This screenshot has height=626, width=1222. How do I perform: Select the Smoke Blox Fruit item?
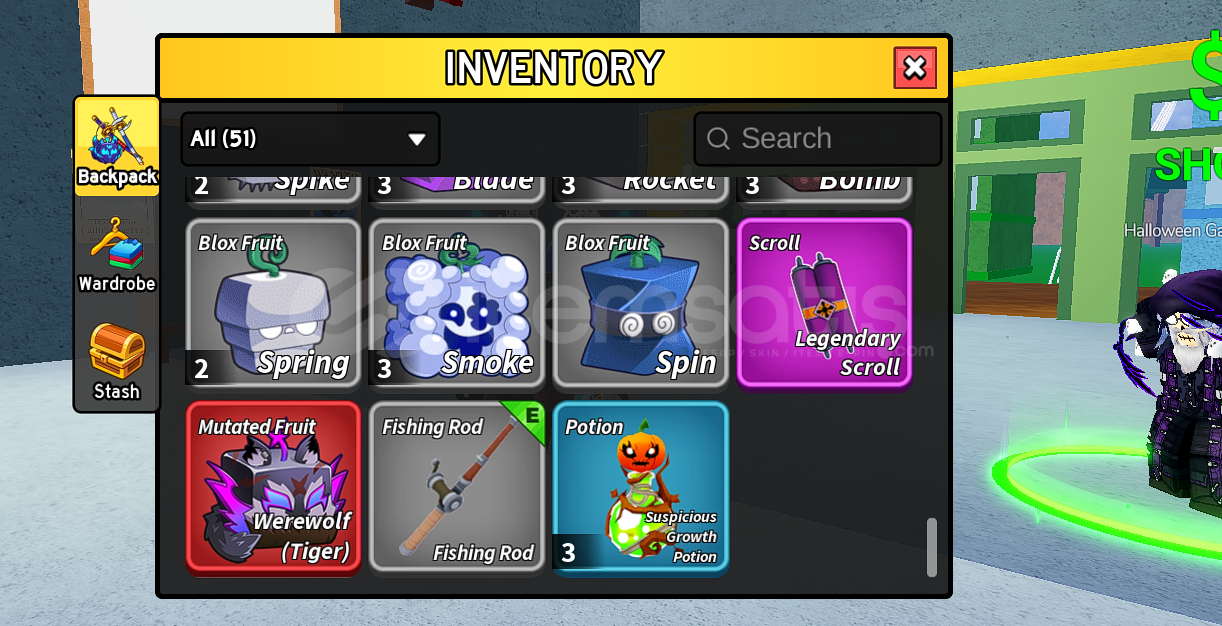[x=457, y=303]
